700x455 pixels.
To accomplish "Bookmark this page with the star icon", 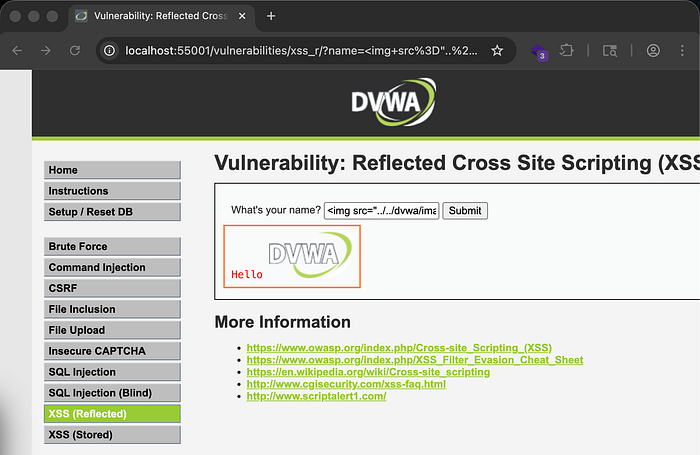I will coord(497,50).
